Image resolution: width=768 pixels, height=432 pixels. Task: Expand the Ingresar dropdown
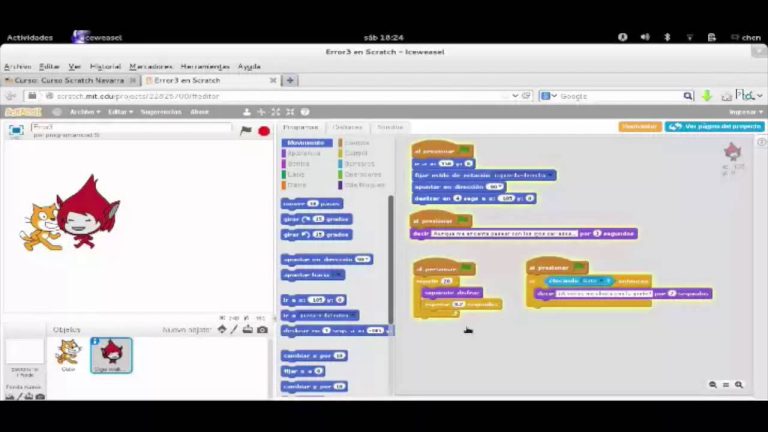point(746,112)
